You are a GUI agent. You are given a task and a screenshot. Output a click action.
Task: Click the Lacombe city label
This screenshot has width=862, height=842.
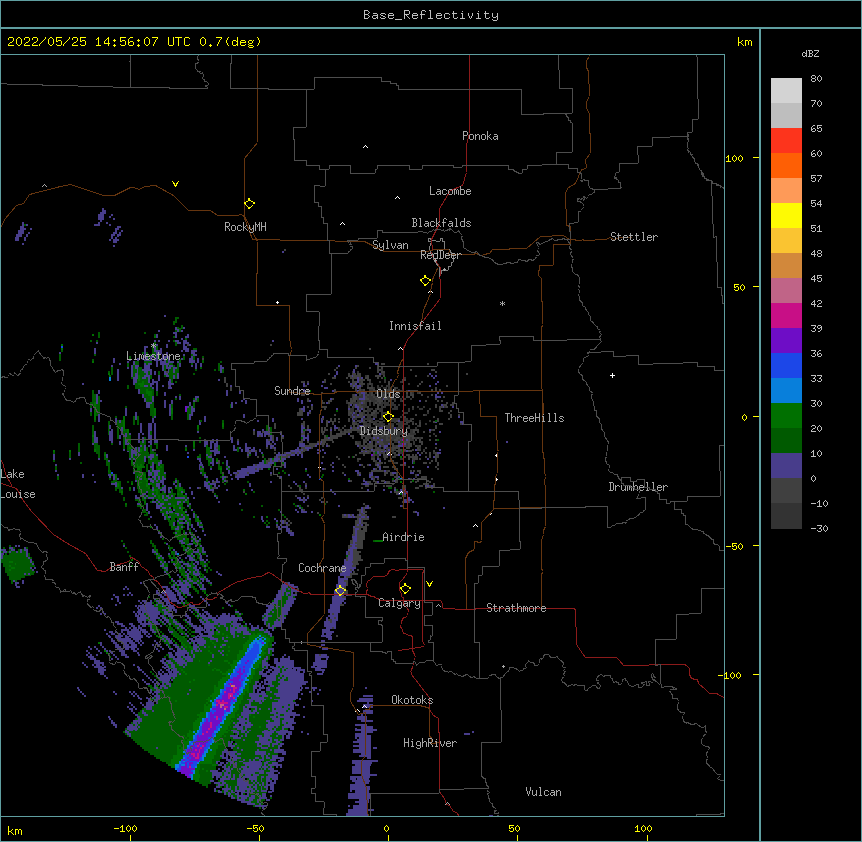[x=450, y=191]
